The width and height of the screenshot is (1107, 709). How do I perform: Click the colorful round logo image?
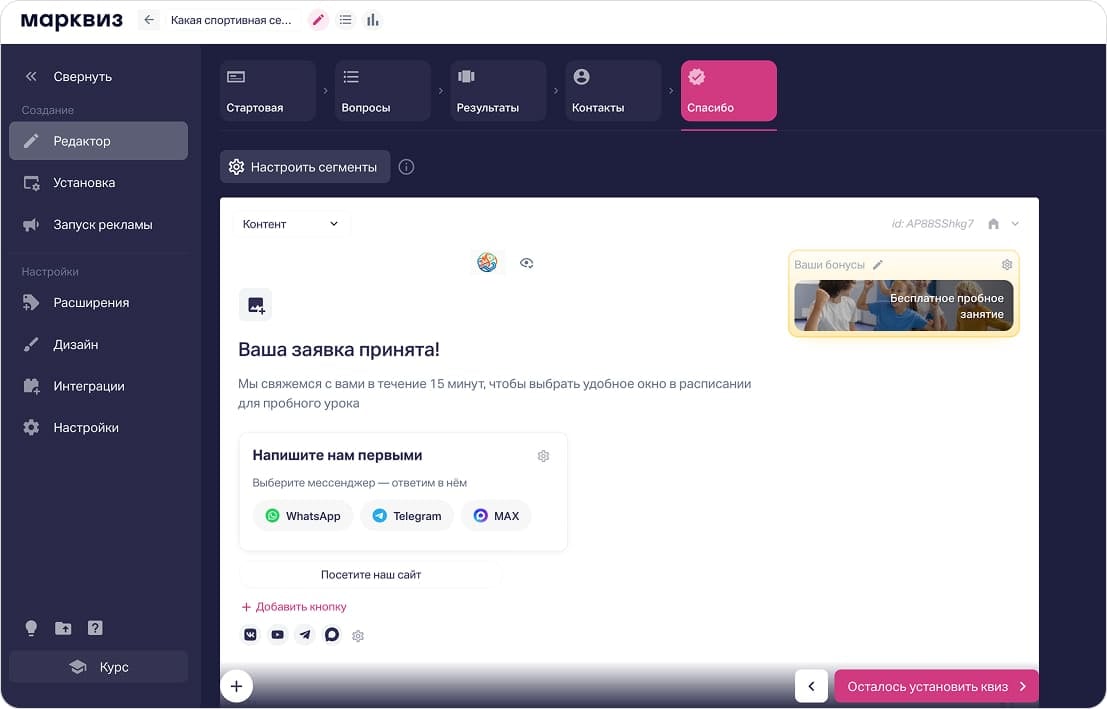(x=487, y=262)
